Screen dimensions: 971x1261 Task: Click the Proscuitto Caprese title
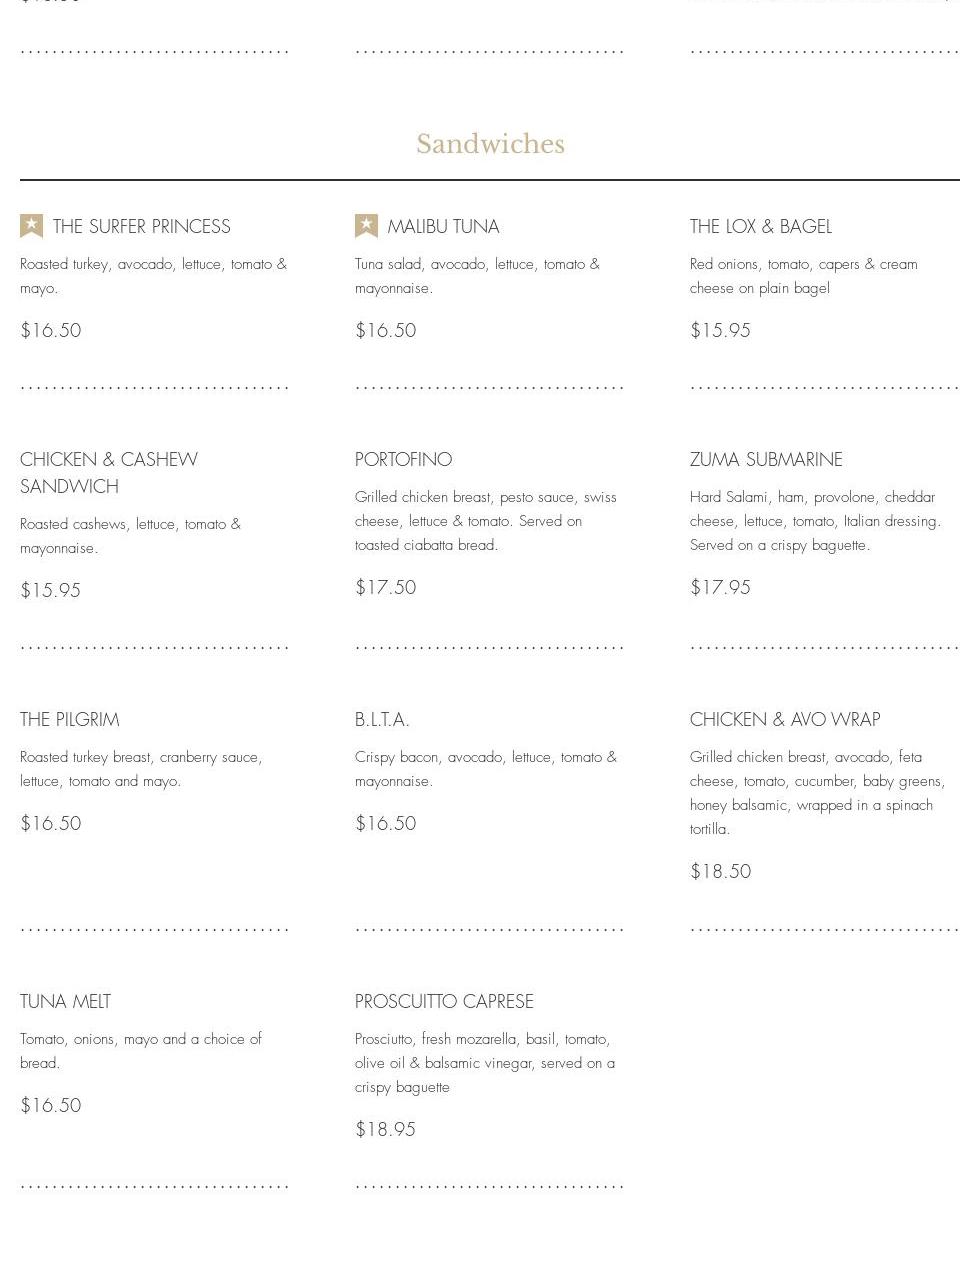click(x=444, y=1002)
